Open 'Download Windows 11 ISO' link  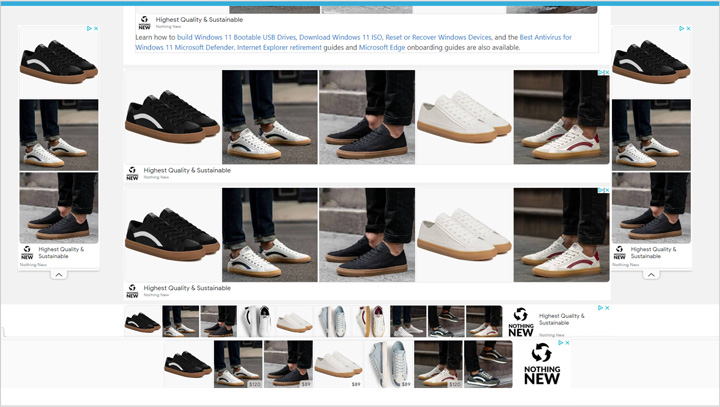[341, 37]
